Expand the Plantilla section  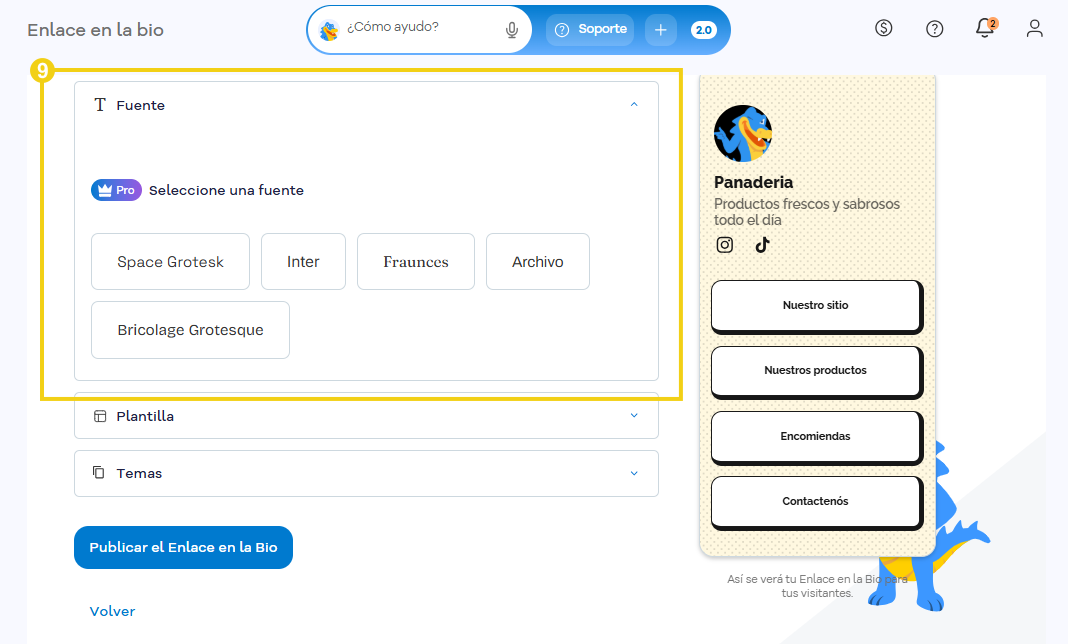click(x=366, y=416)
